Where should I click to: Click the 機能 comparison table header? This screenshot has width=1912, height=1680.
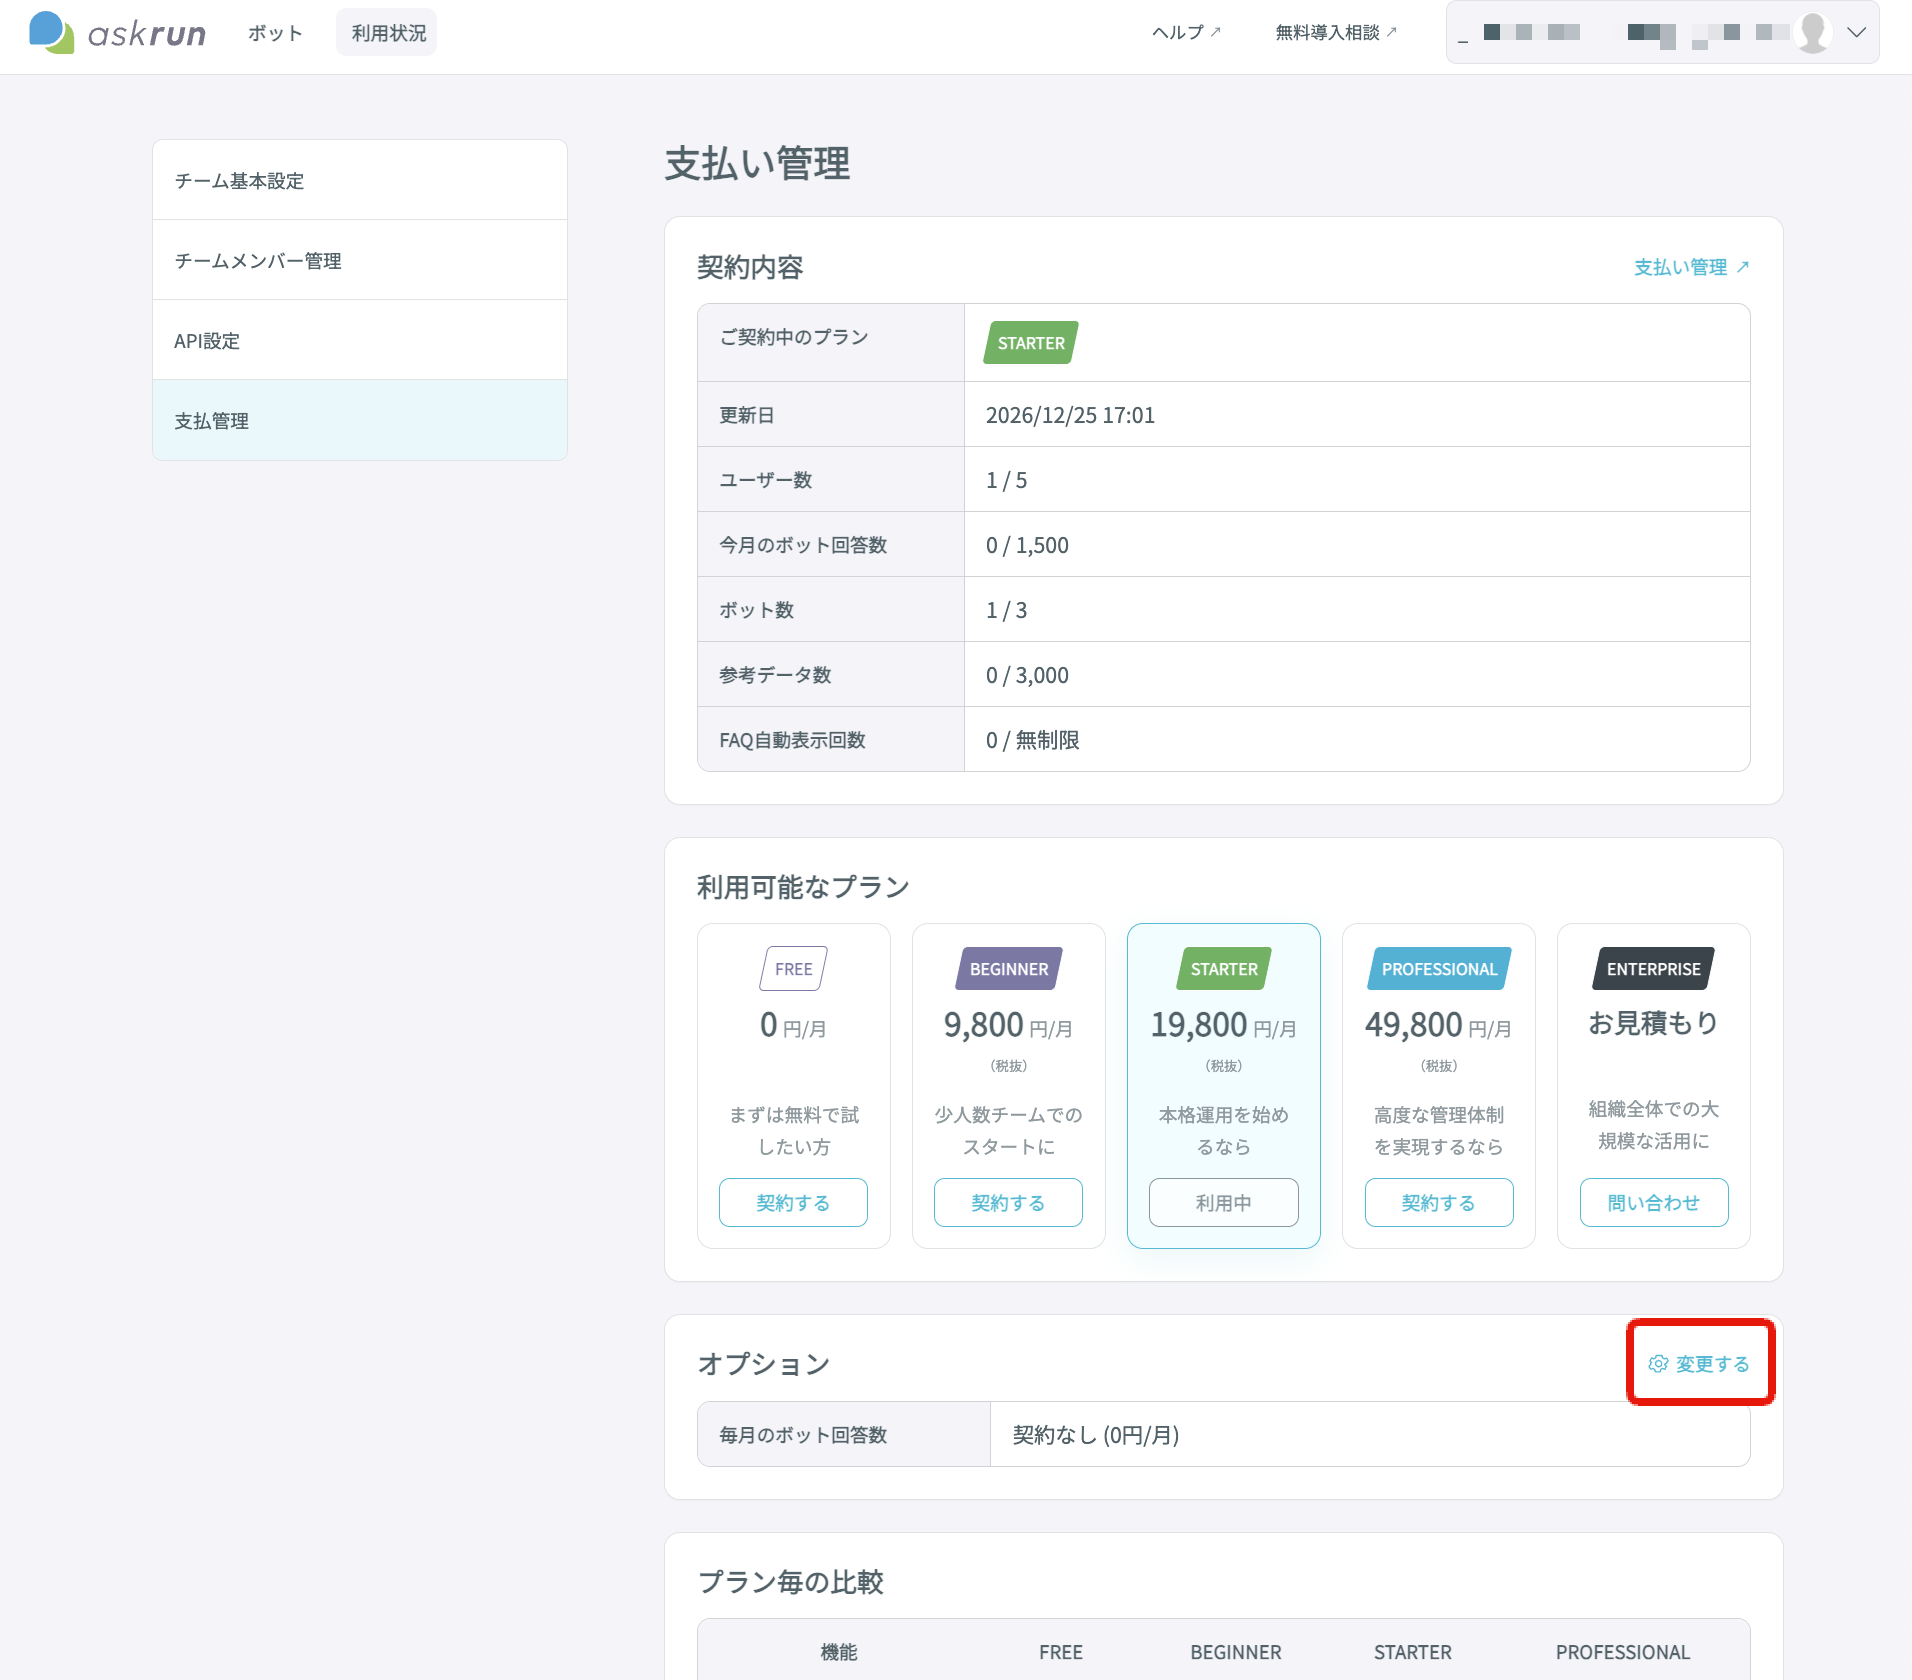point(838,1652)
